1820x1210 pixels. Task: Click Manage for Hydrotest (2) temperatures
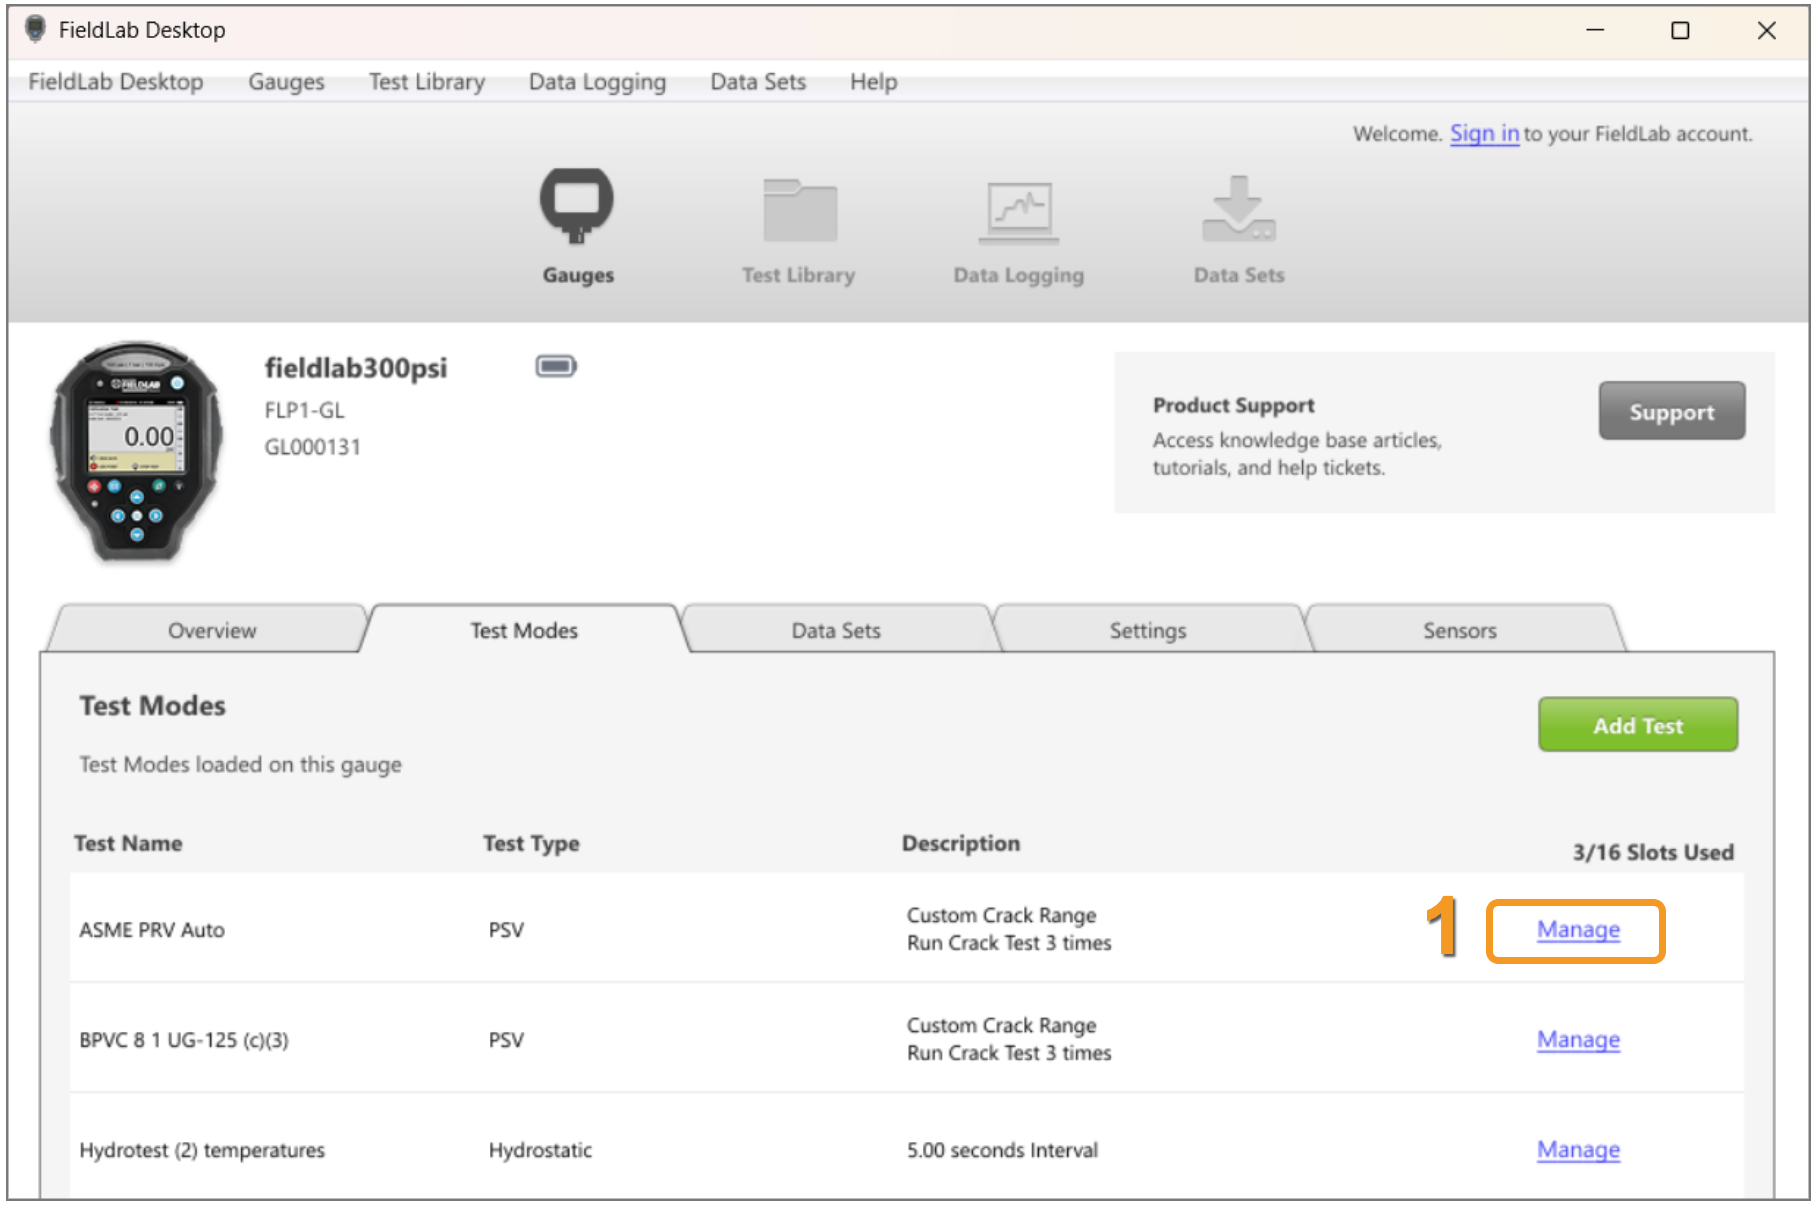[1578, 1149]
